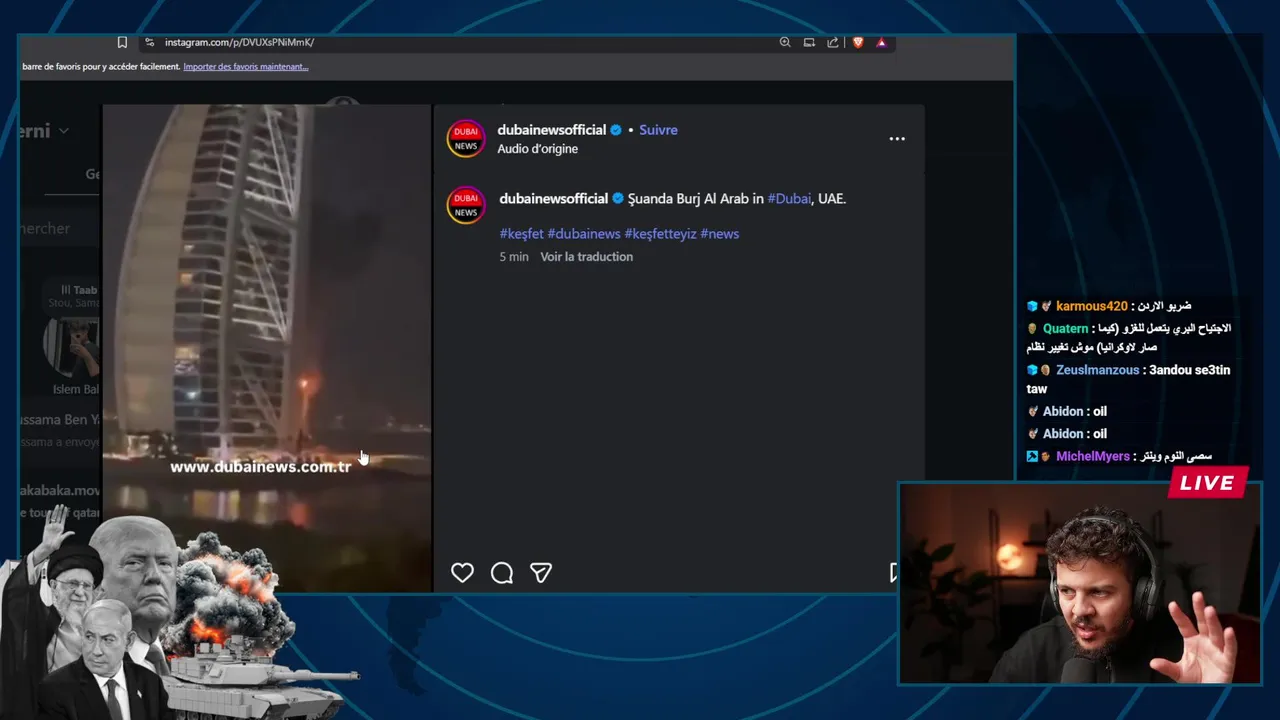
Task: Click the streamer webcam feed
Action: click(x=1080, y=584)
